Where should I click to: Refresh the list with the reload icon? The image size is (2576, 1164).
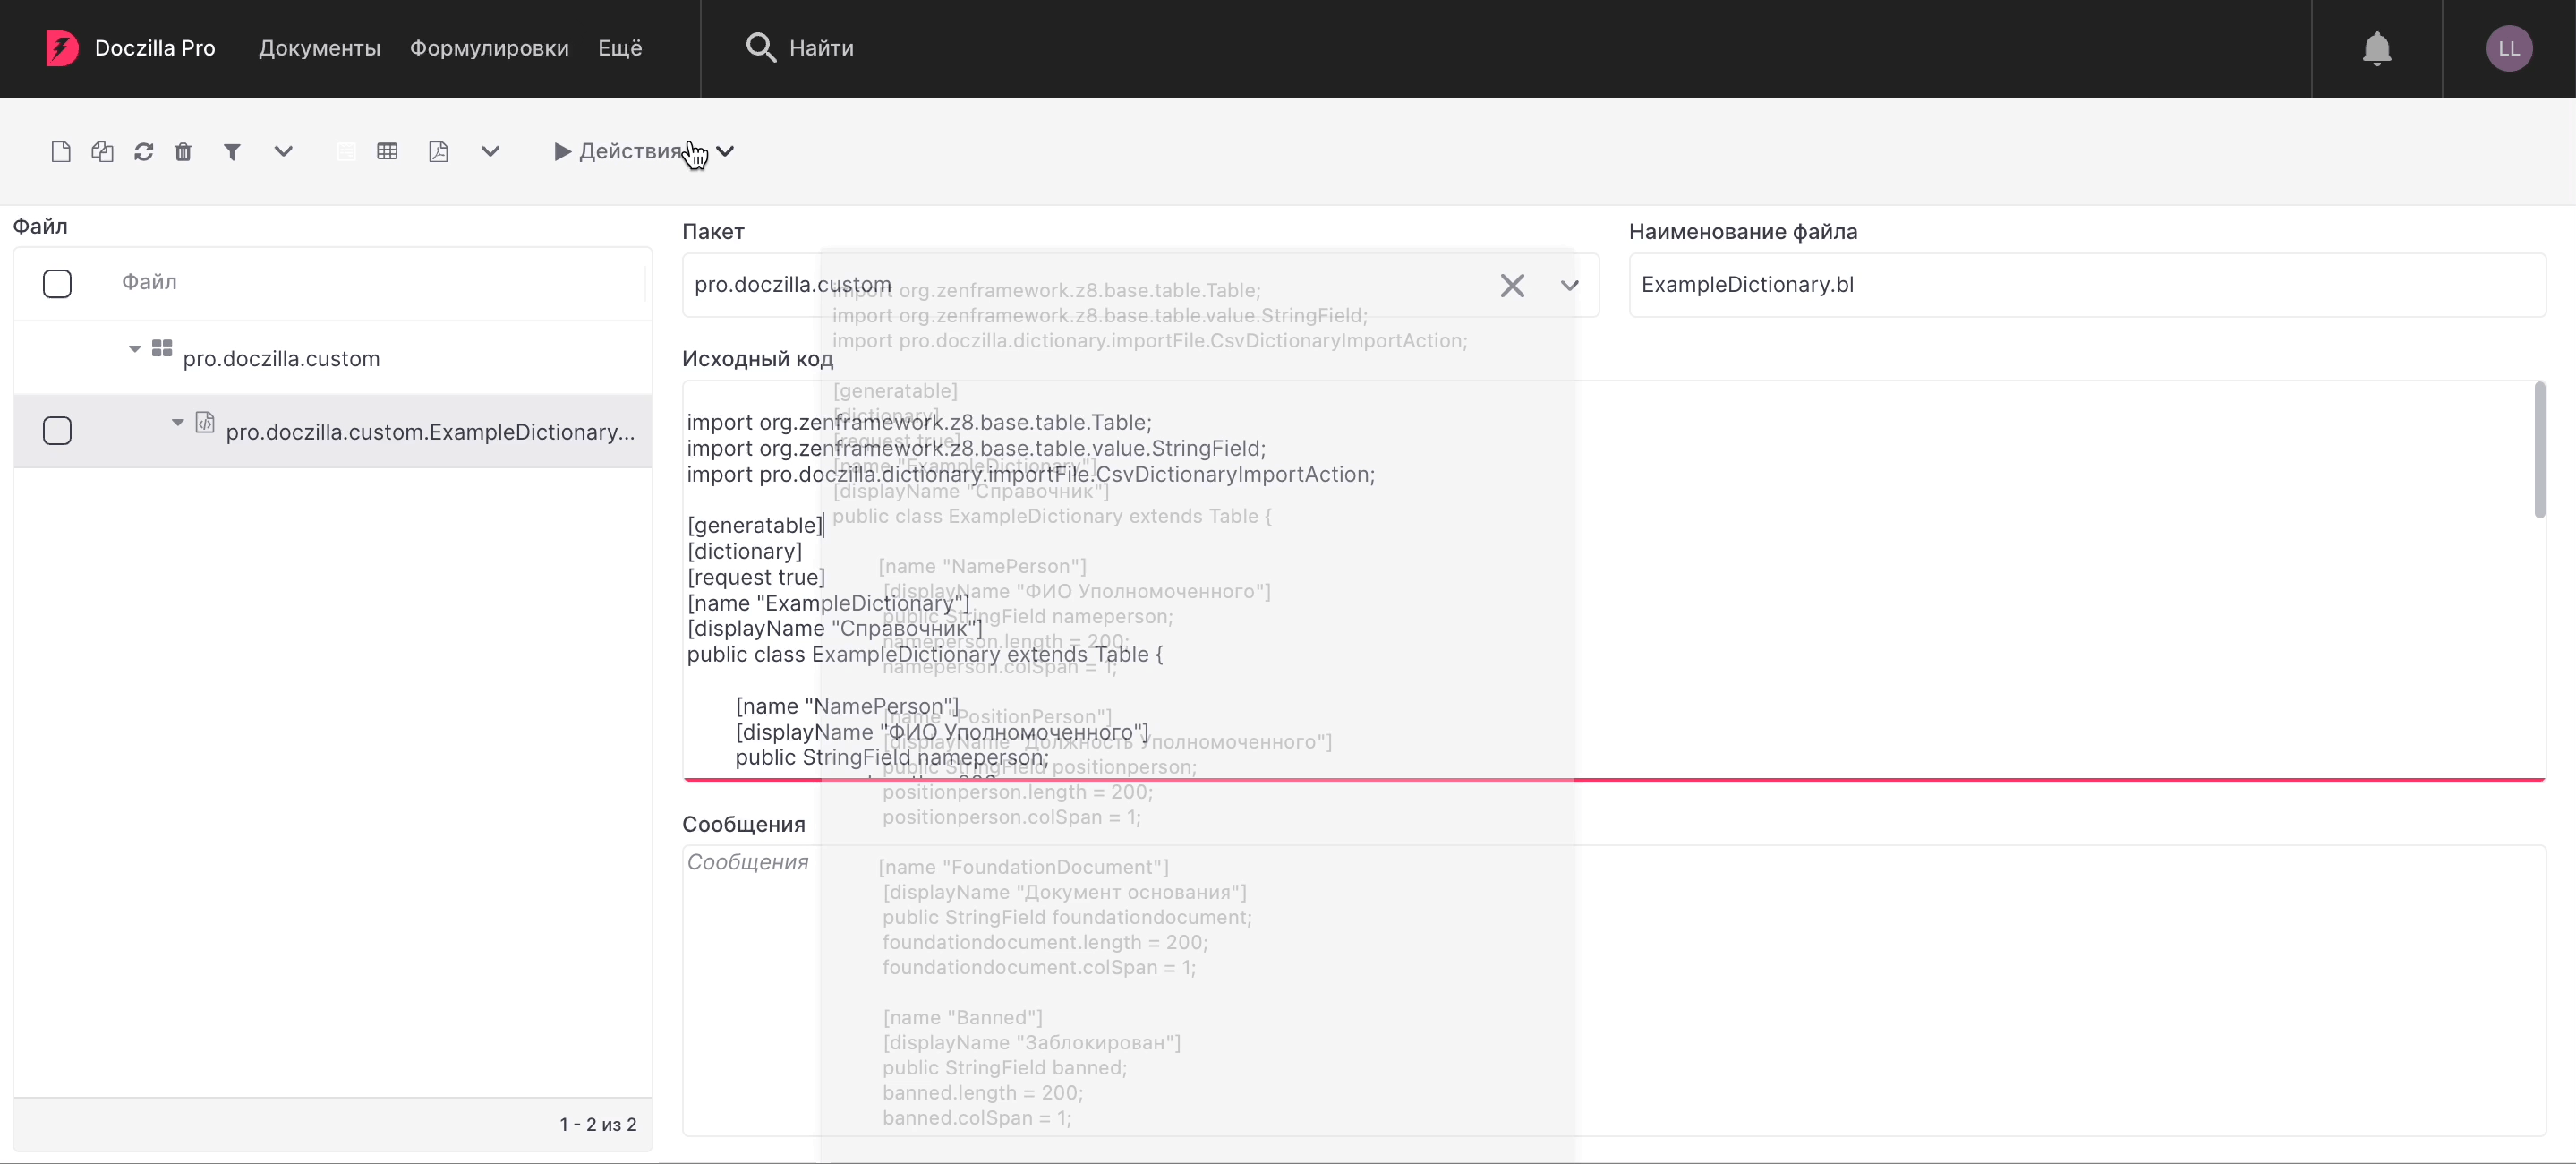144,151
